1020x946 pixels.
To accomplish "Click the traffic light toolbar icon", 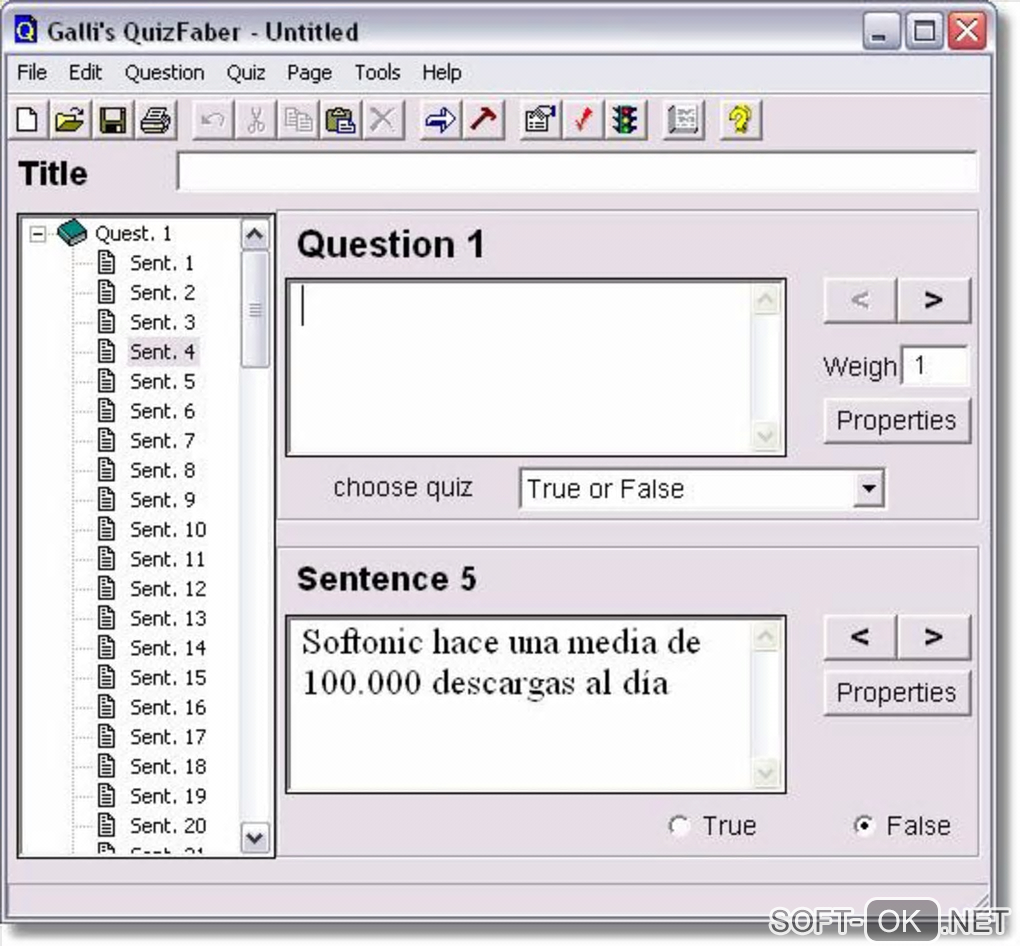I will coord(627,121).
